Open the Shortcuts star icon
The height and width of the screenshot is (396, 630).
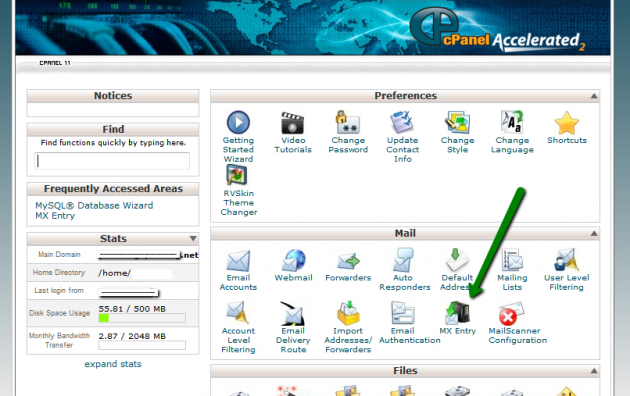(x=567, y=122)
